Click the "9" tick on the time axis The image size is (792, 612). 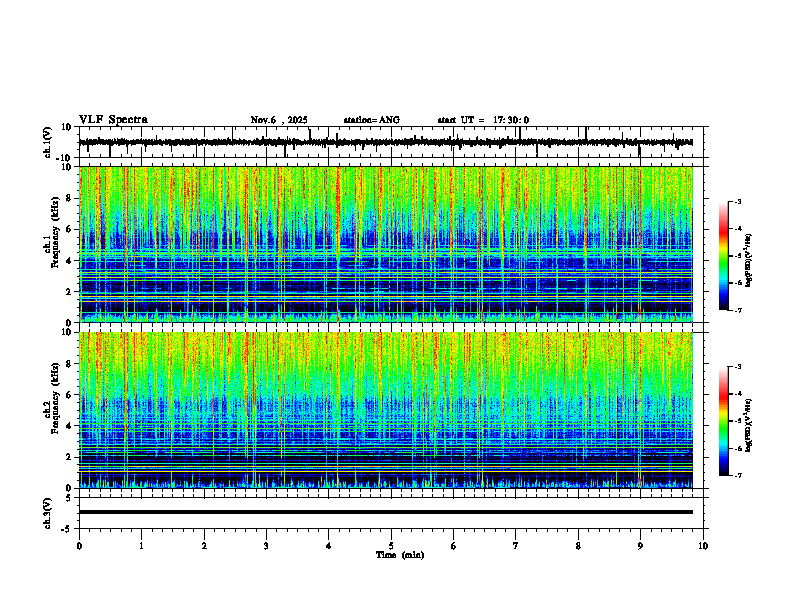pyautogui.click(x=640, y=546)
